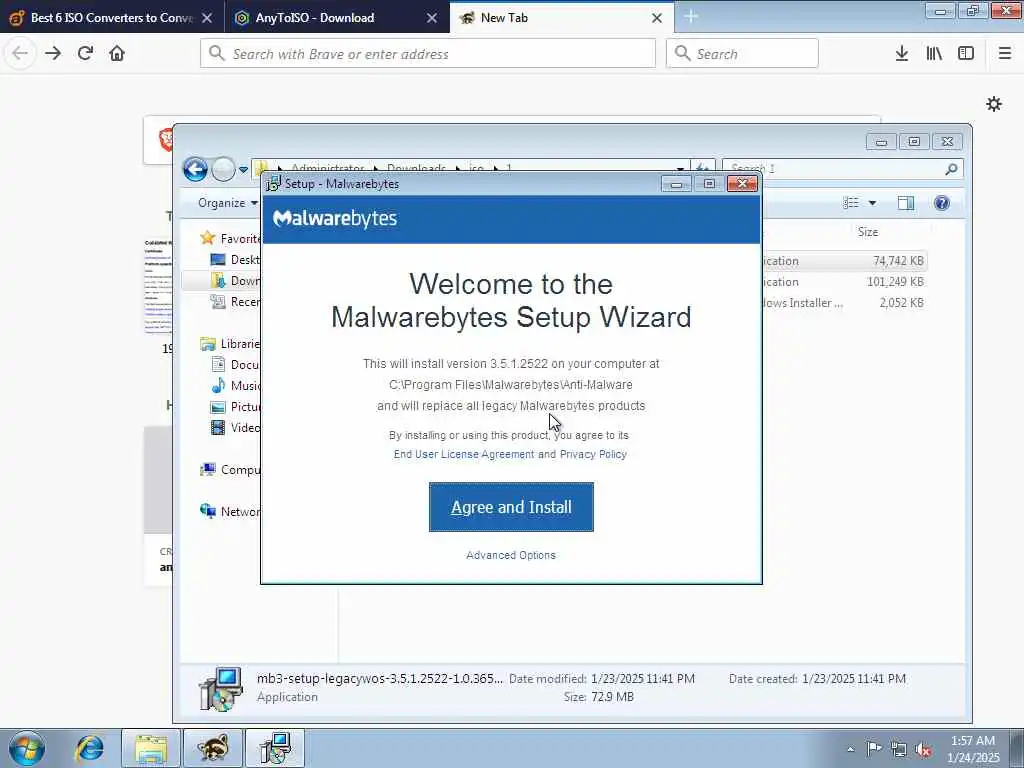Open Music library in sidebar
Screen dimensions: 1024x768
[x=235, y=385]
